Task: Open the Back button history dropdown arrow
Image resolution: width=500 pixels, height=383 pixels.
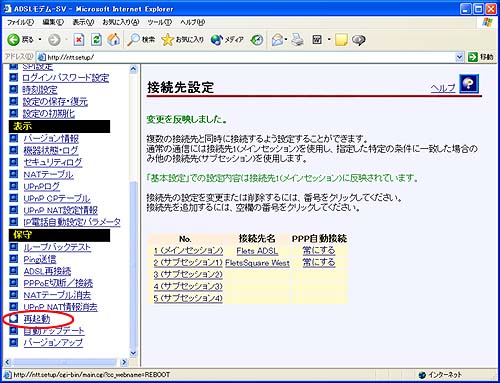Action: click(40, 40)
